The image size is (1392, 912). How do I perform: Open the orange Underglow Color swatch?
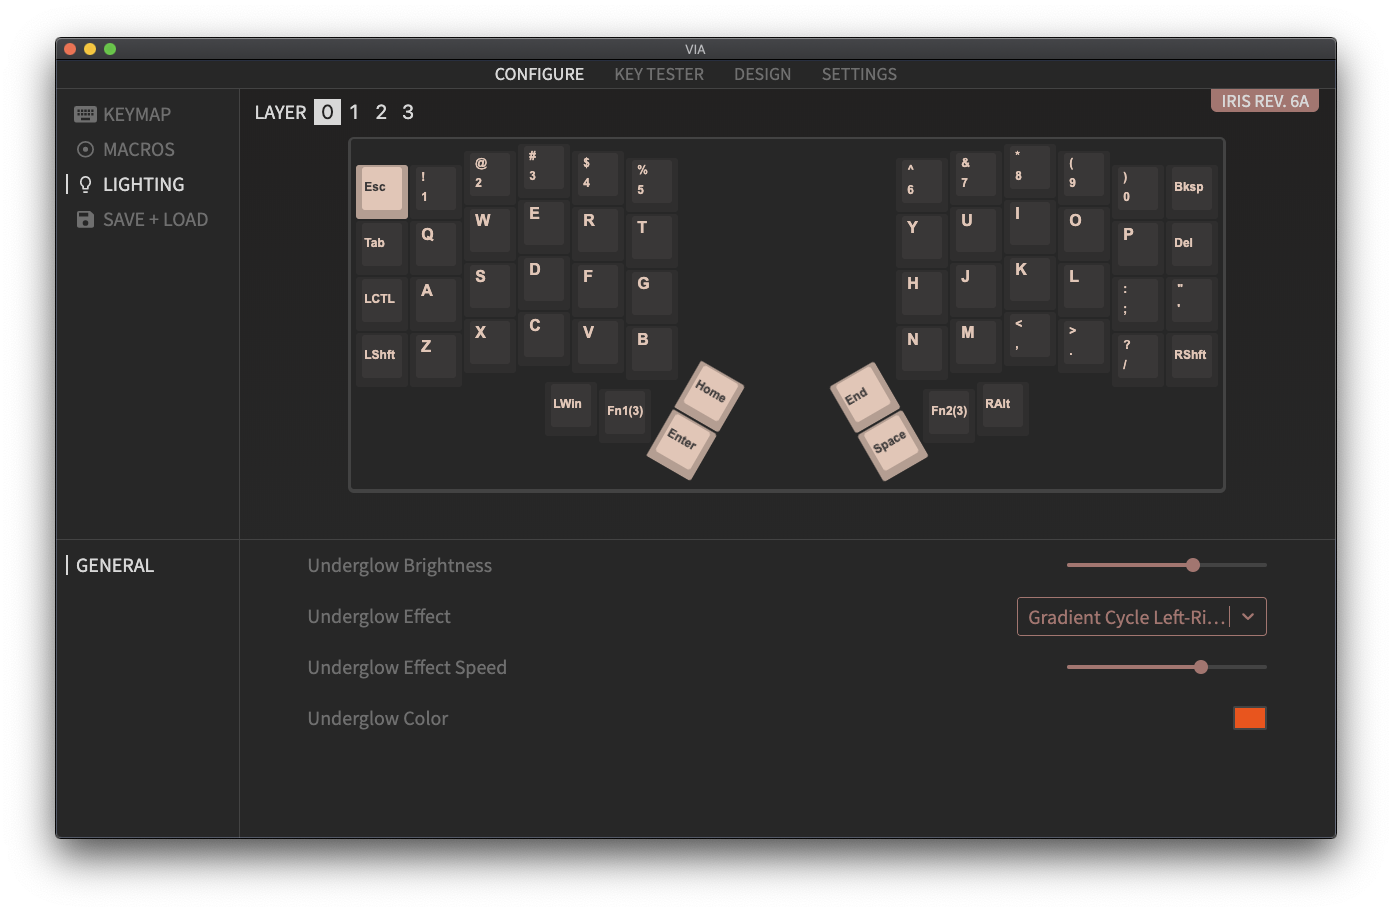point(1249,718)
